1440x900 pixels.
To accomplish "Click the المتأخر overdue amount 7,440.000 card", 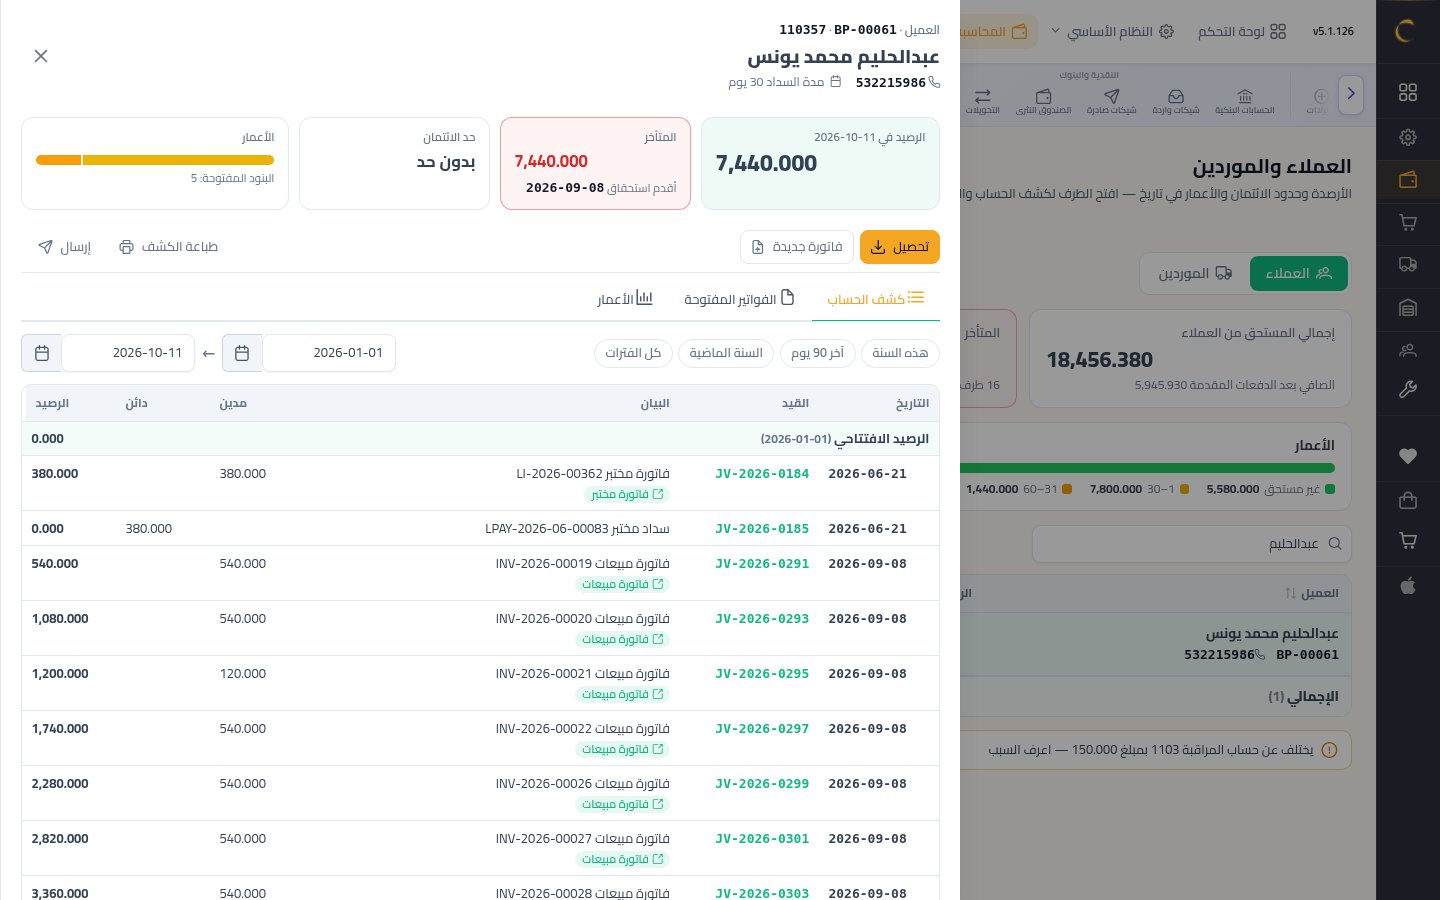I will coord(595,163).
